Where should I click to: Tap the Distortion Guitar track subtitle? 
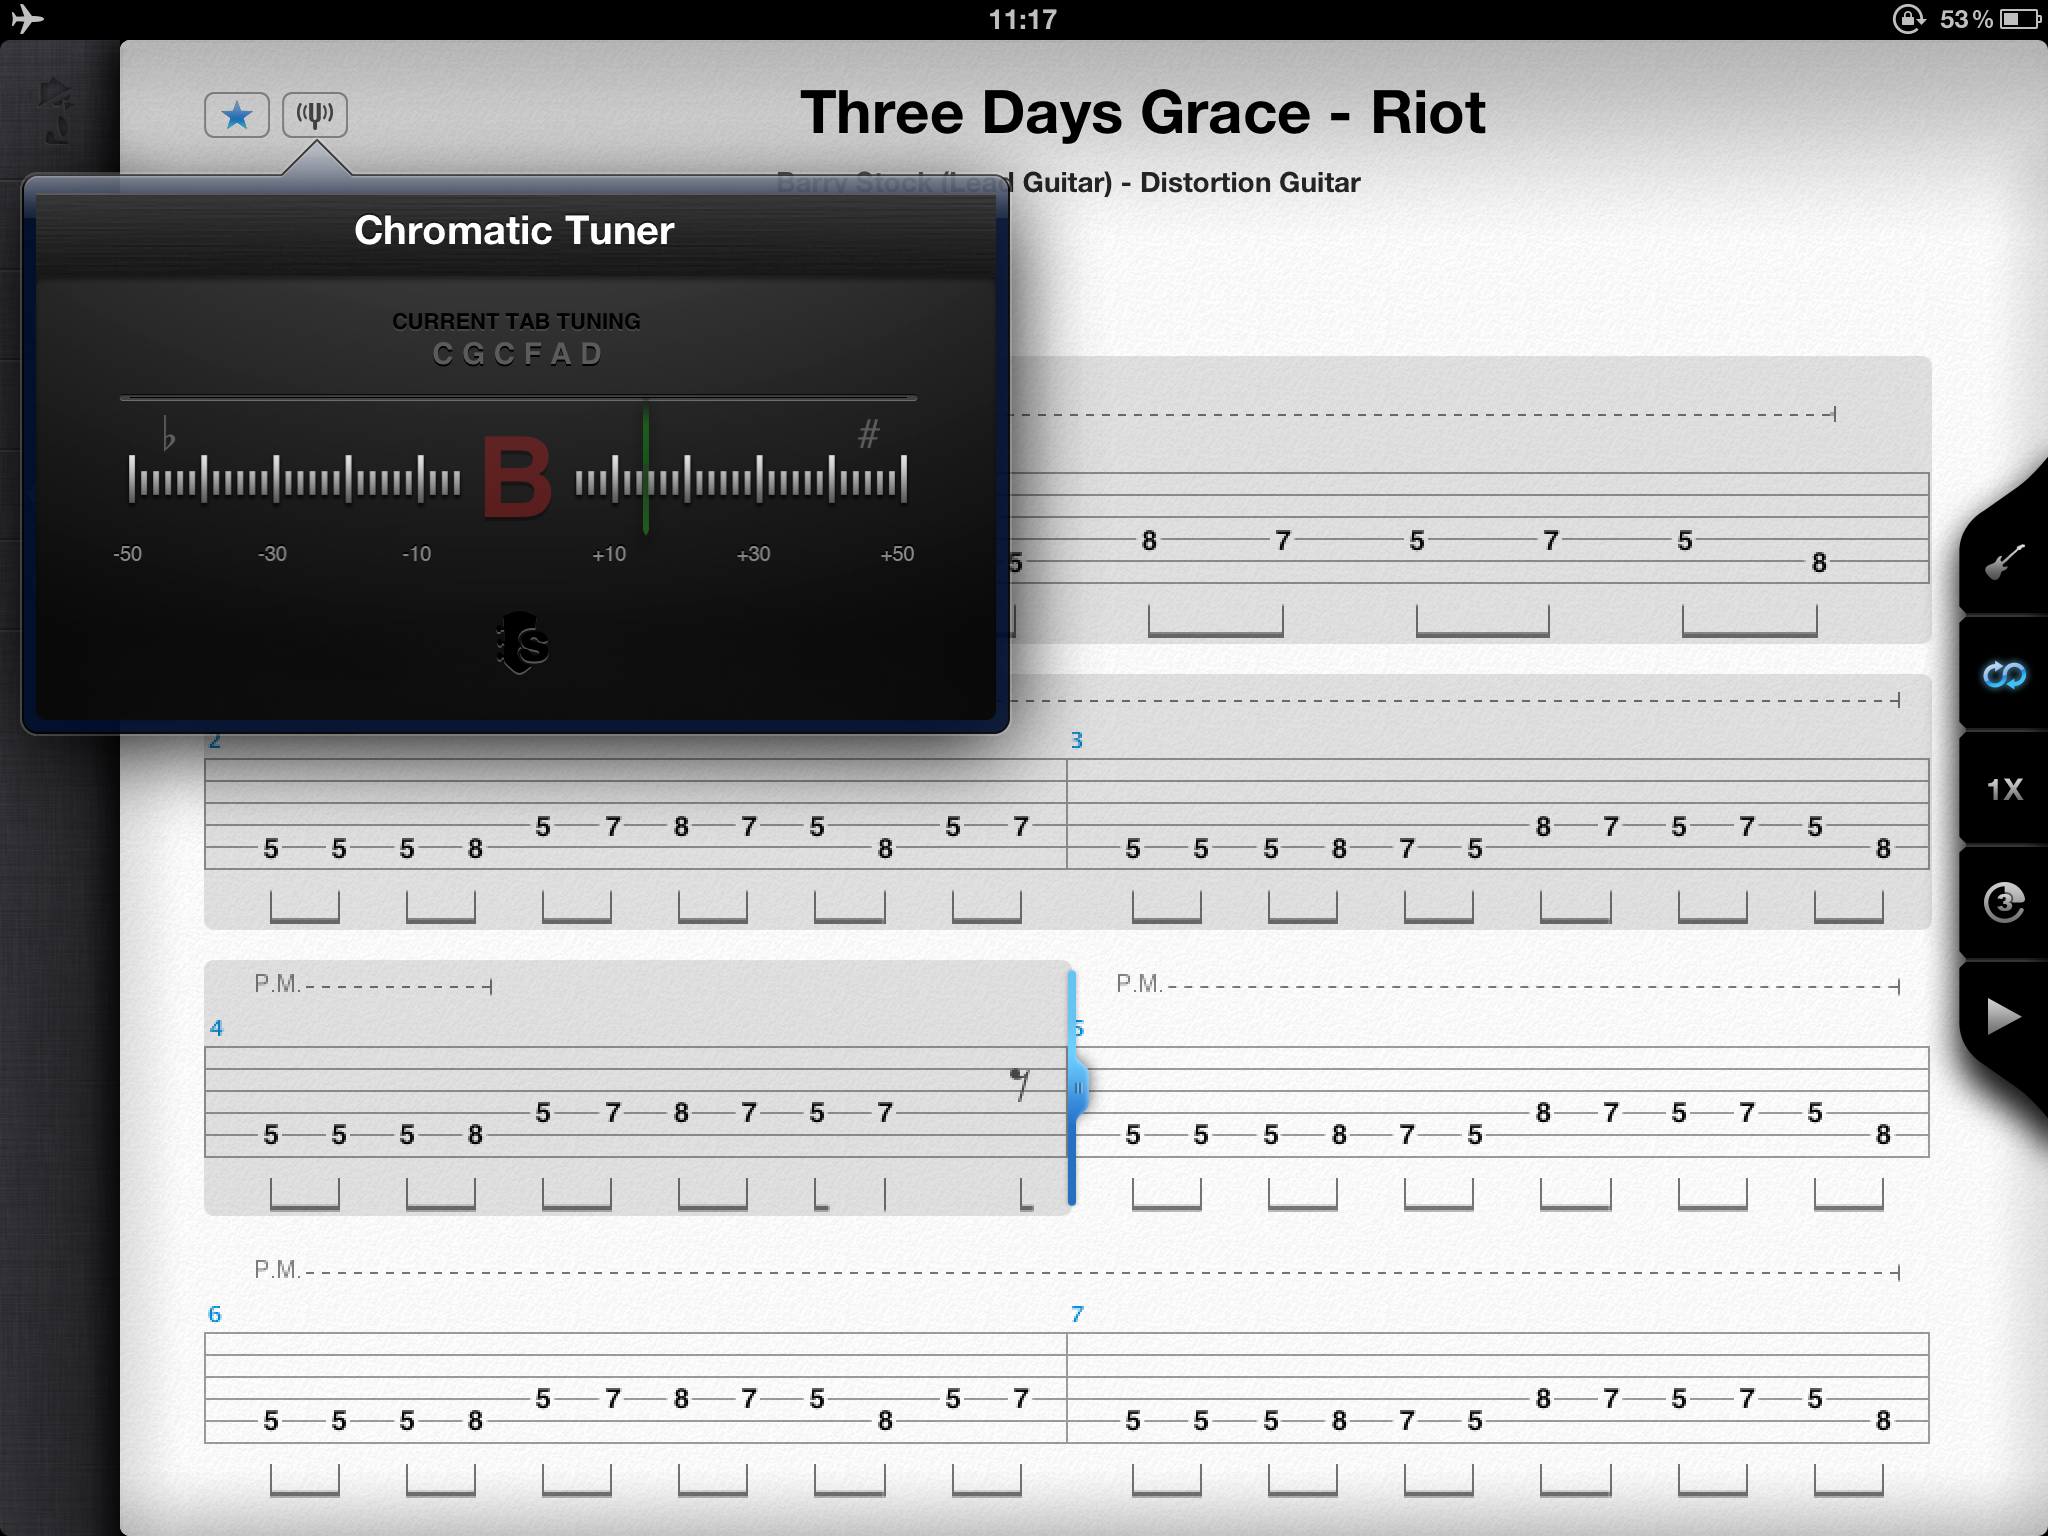click(x=1249, y=183)
